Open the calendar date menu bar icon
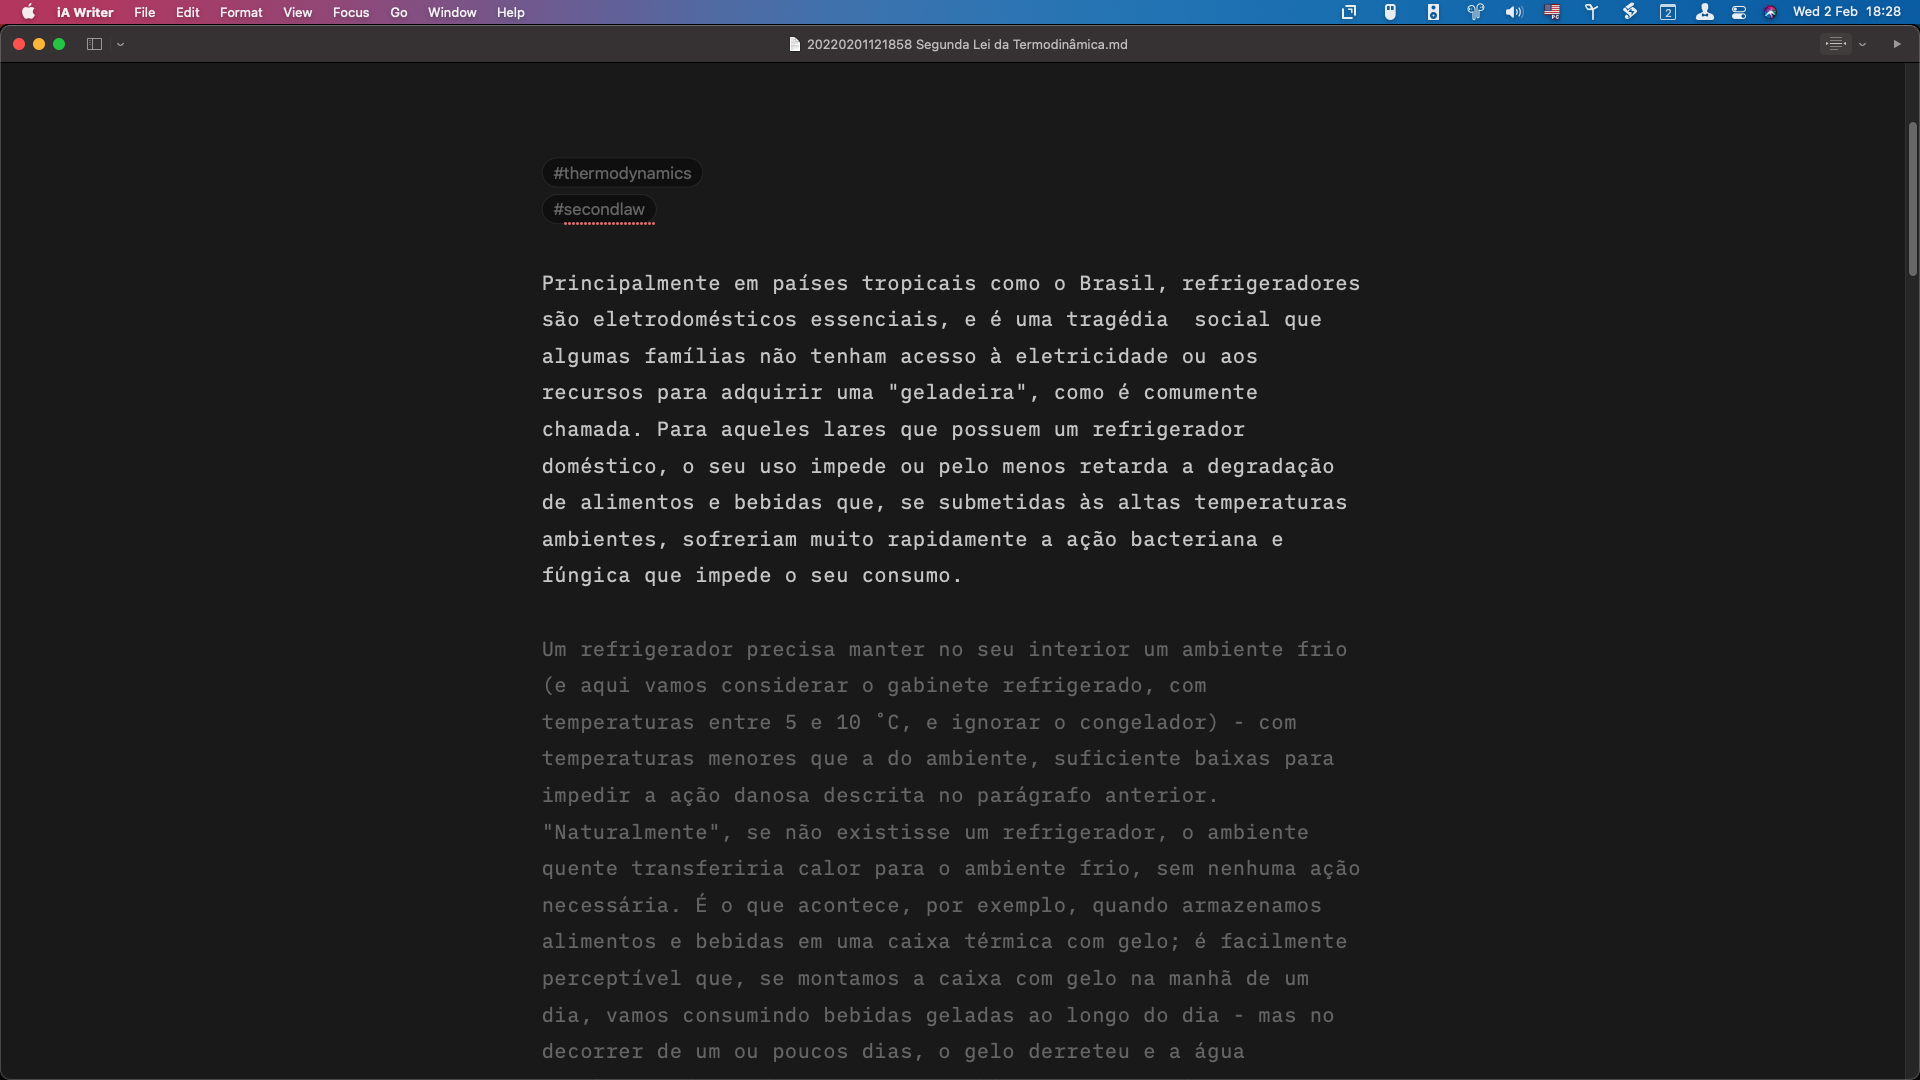 pyautogui.click(x=1668, y=12)
